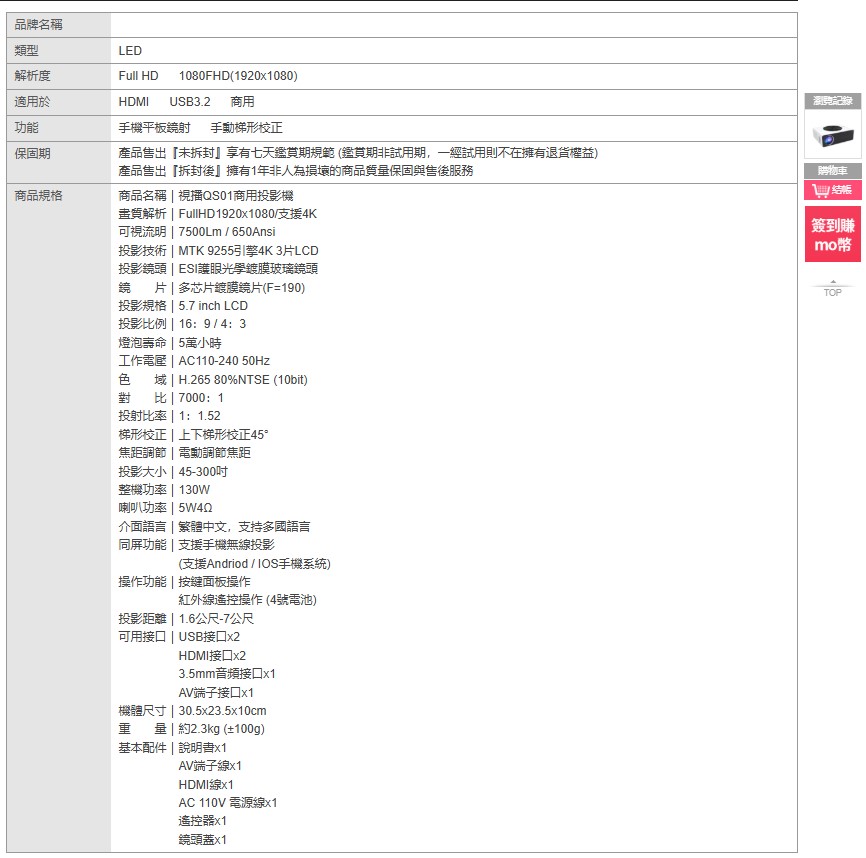Click the 7500Lm / 650Ansi brightness spec line
The width and height of the screenshot is (866, 858).
(226, 232)
